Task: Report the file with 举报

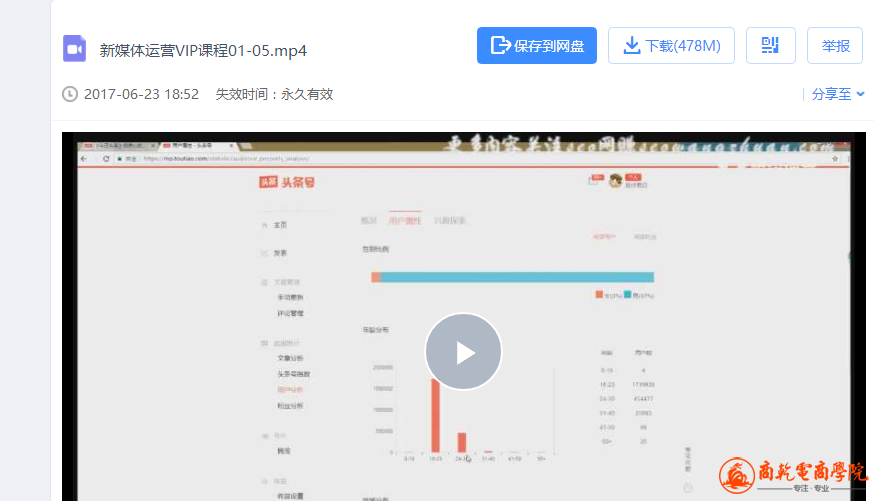Action: coord(834,46)
